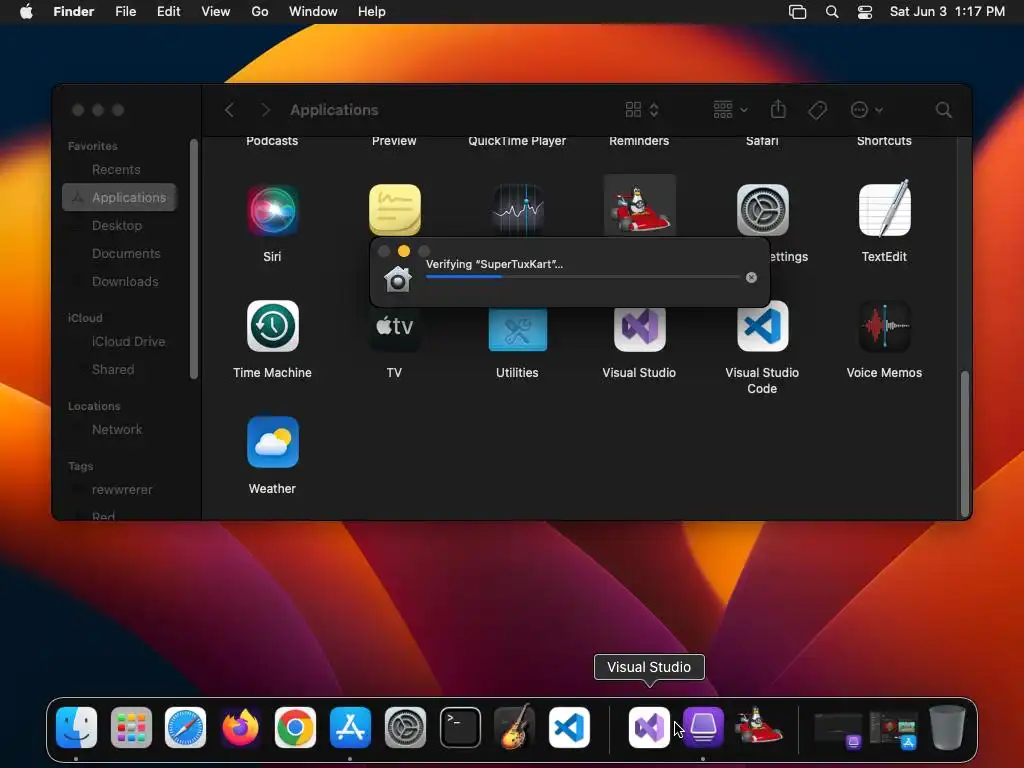This screenshot has width=1024, height=768.
Task: Open the Stocks app icon
Action: coord(517,210)
